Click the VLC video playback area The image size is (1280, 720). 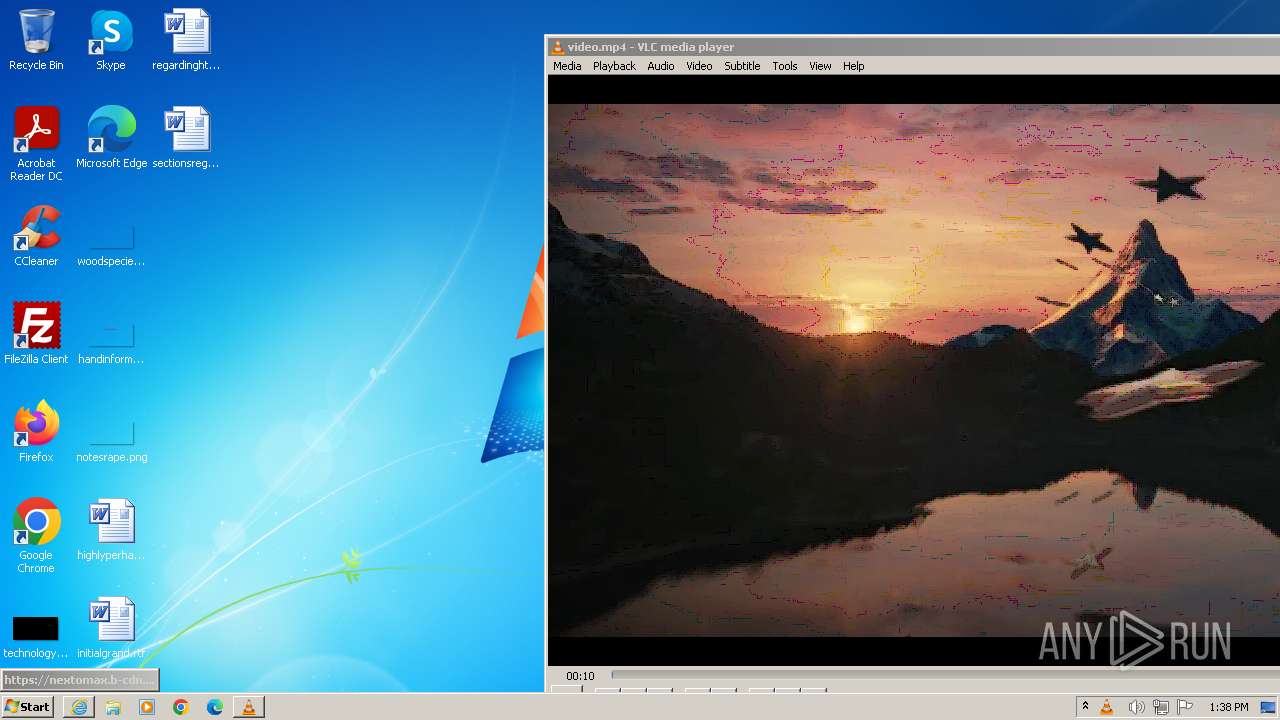[x=914, y=369]
